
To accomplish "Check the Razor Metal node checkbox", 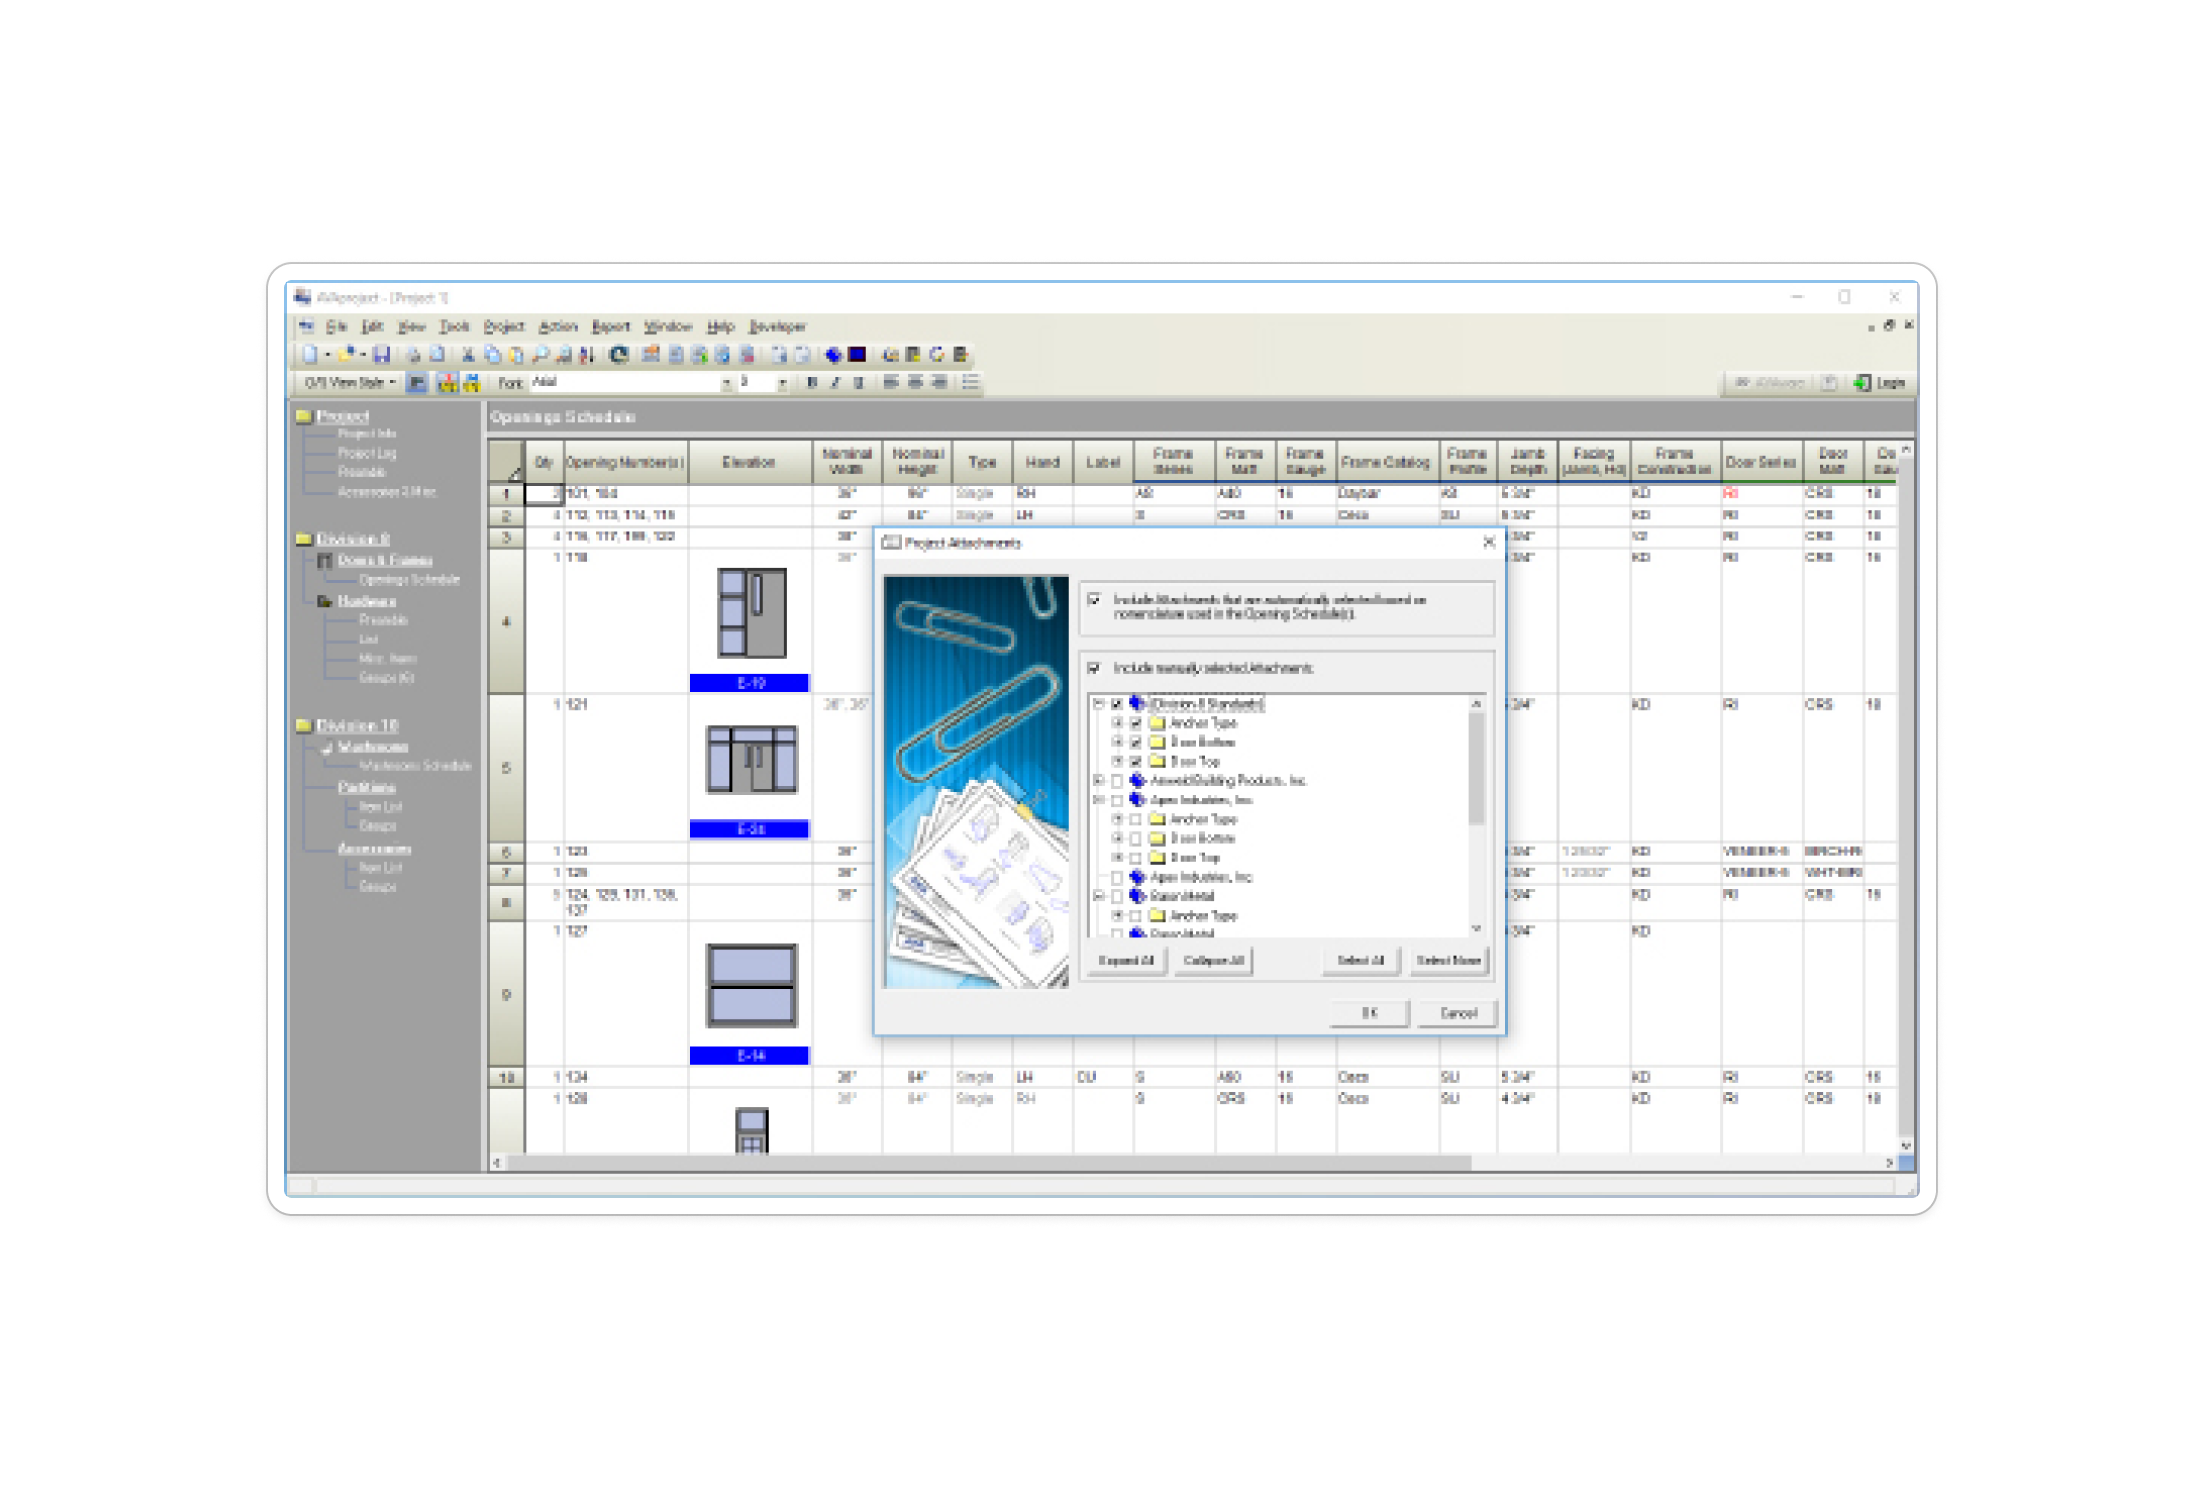I will pyautogui.click(x=1117, y=896).
